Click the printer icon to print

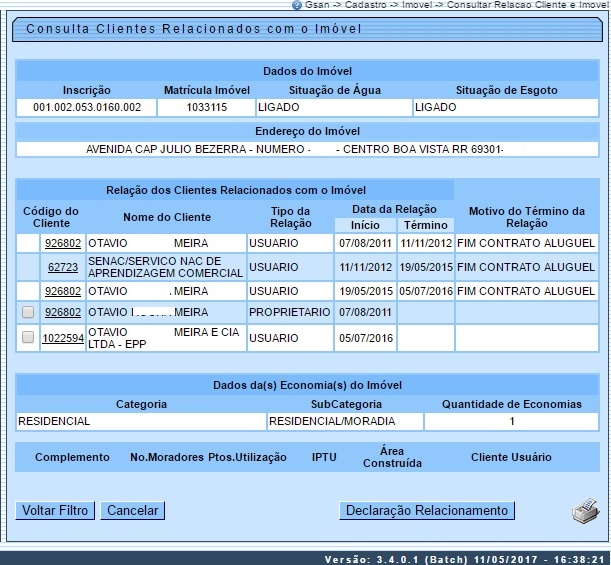click(x=584, y=511)
